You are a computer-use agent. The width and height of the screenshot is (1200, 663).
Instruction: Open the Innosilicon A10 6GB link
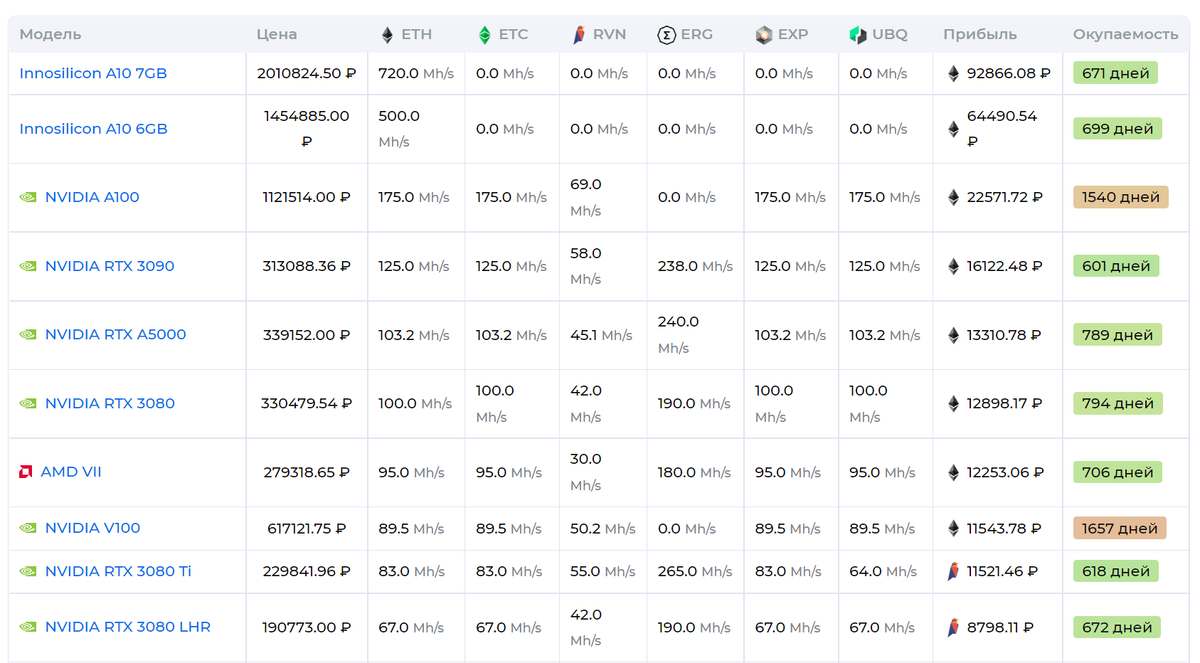point(93,129)
